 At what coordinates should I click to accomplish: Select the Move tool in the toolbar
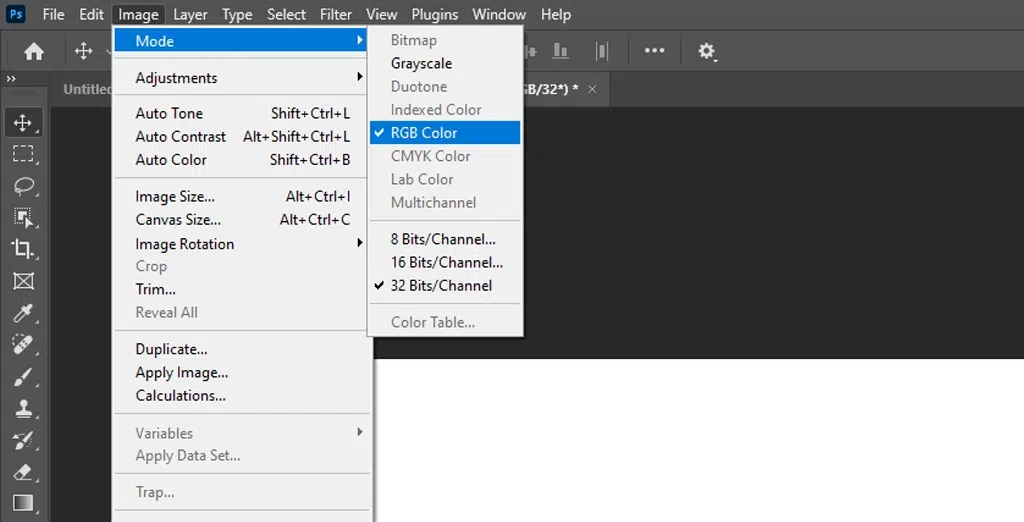click(24, 123)
